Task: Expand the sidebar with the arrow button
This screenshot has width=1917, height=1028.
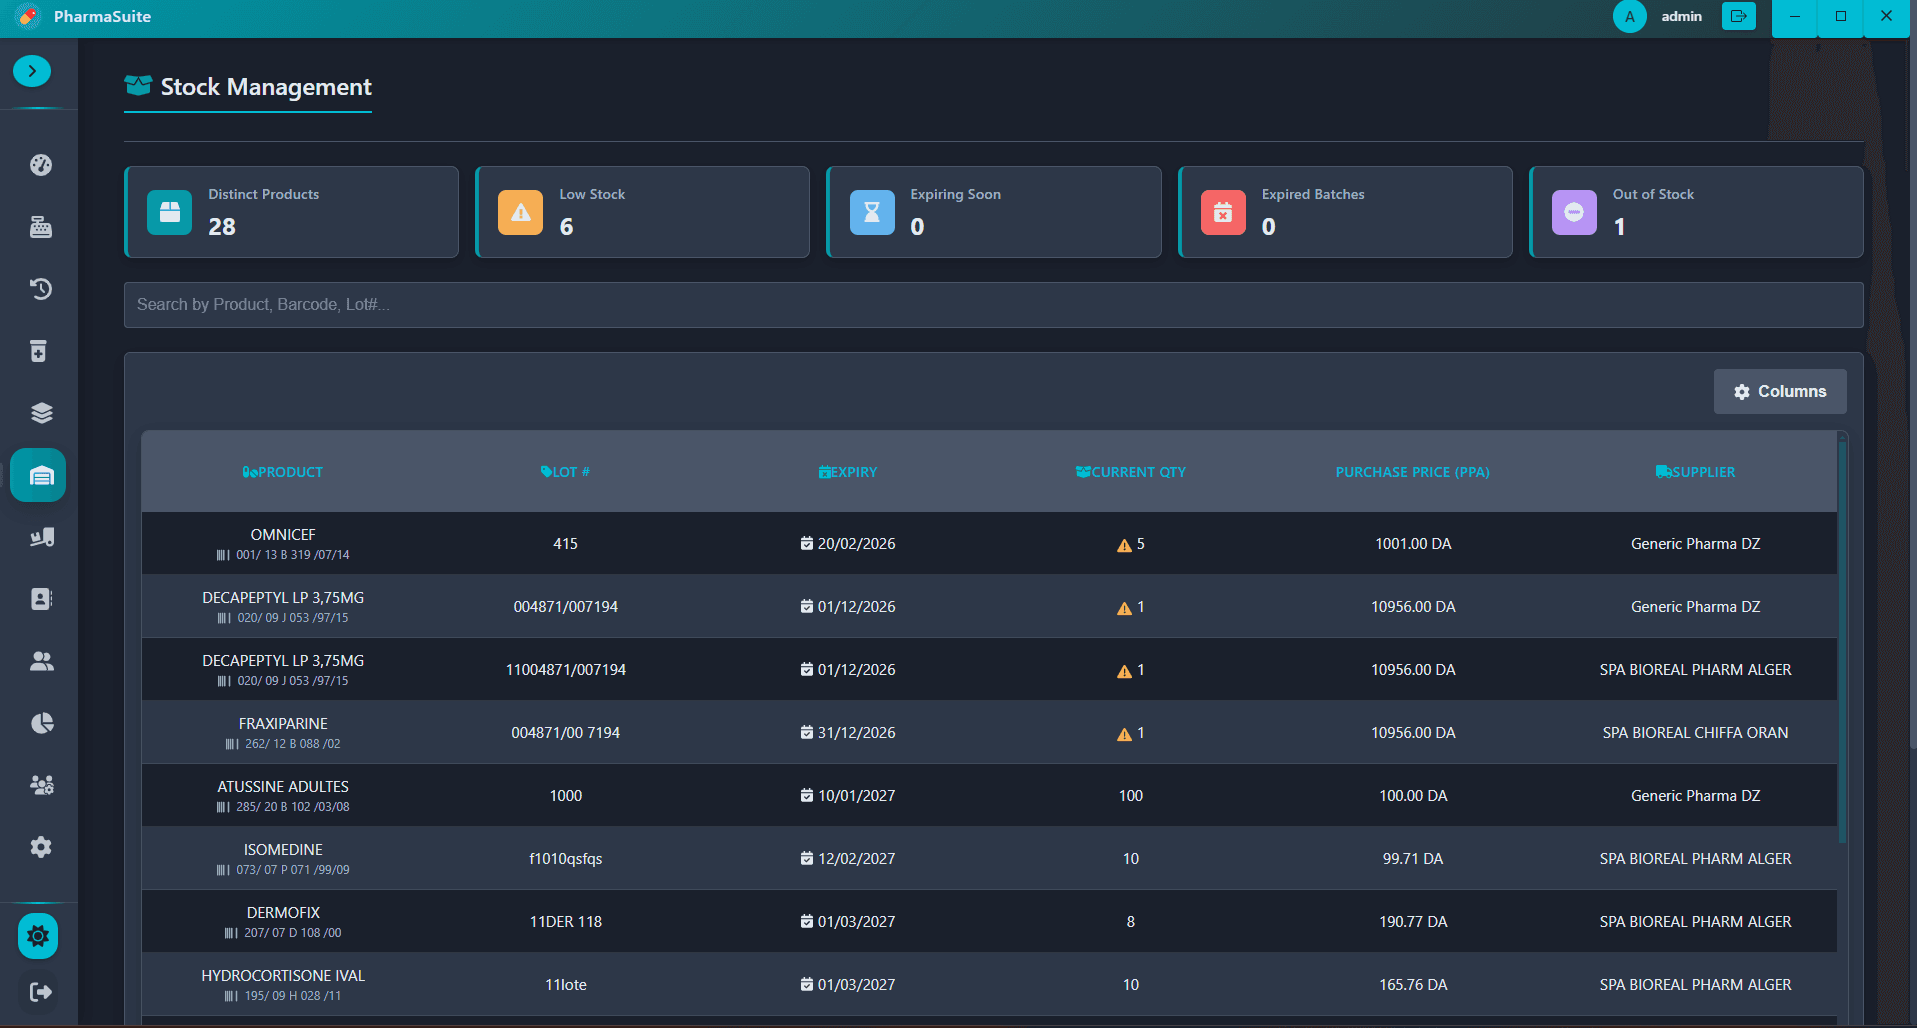Action: pyautogui.click(x=32, y=71)
